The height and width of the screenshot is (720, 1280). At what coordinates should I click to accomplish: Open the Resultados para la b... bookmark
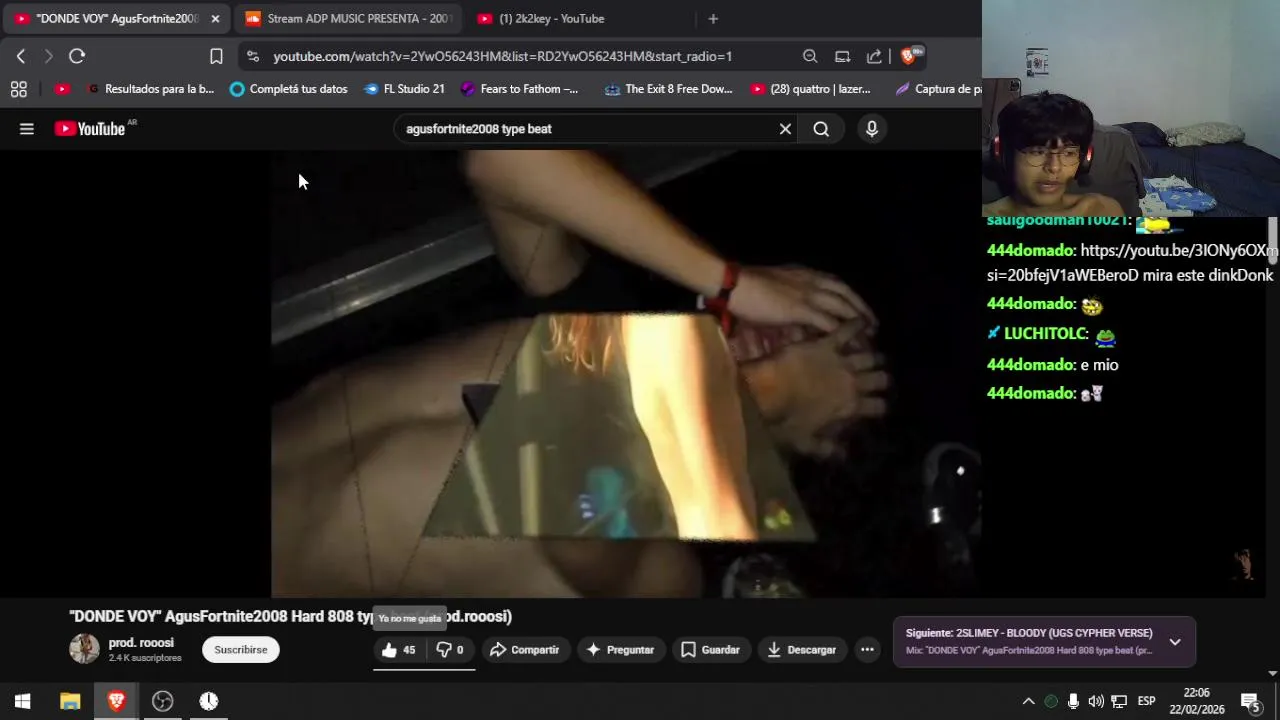pos(149,89)
